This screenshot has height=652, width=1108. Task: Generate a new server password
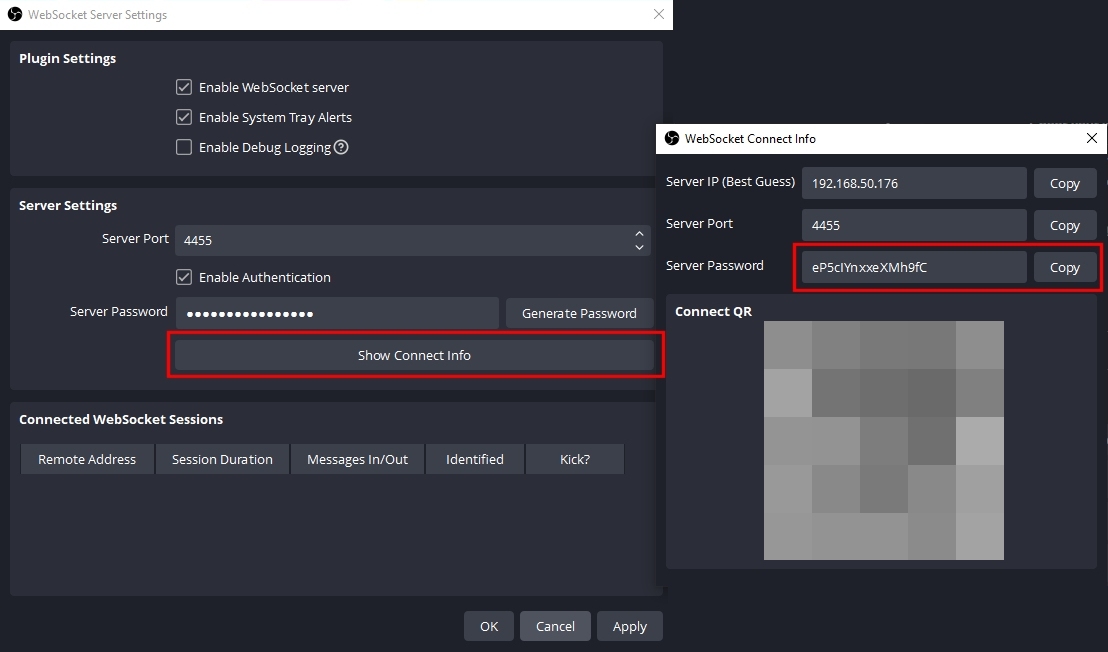coord(579,313)
